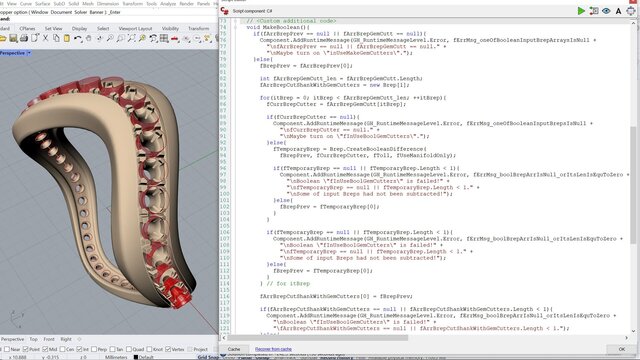Open the Surface menu

click(42, 4)
